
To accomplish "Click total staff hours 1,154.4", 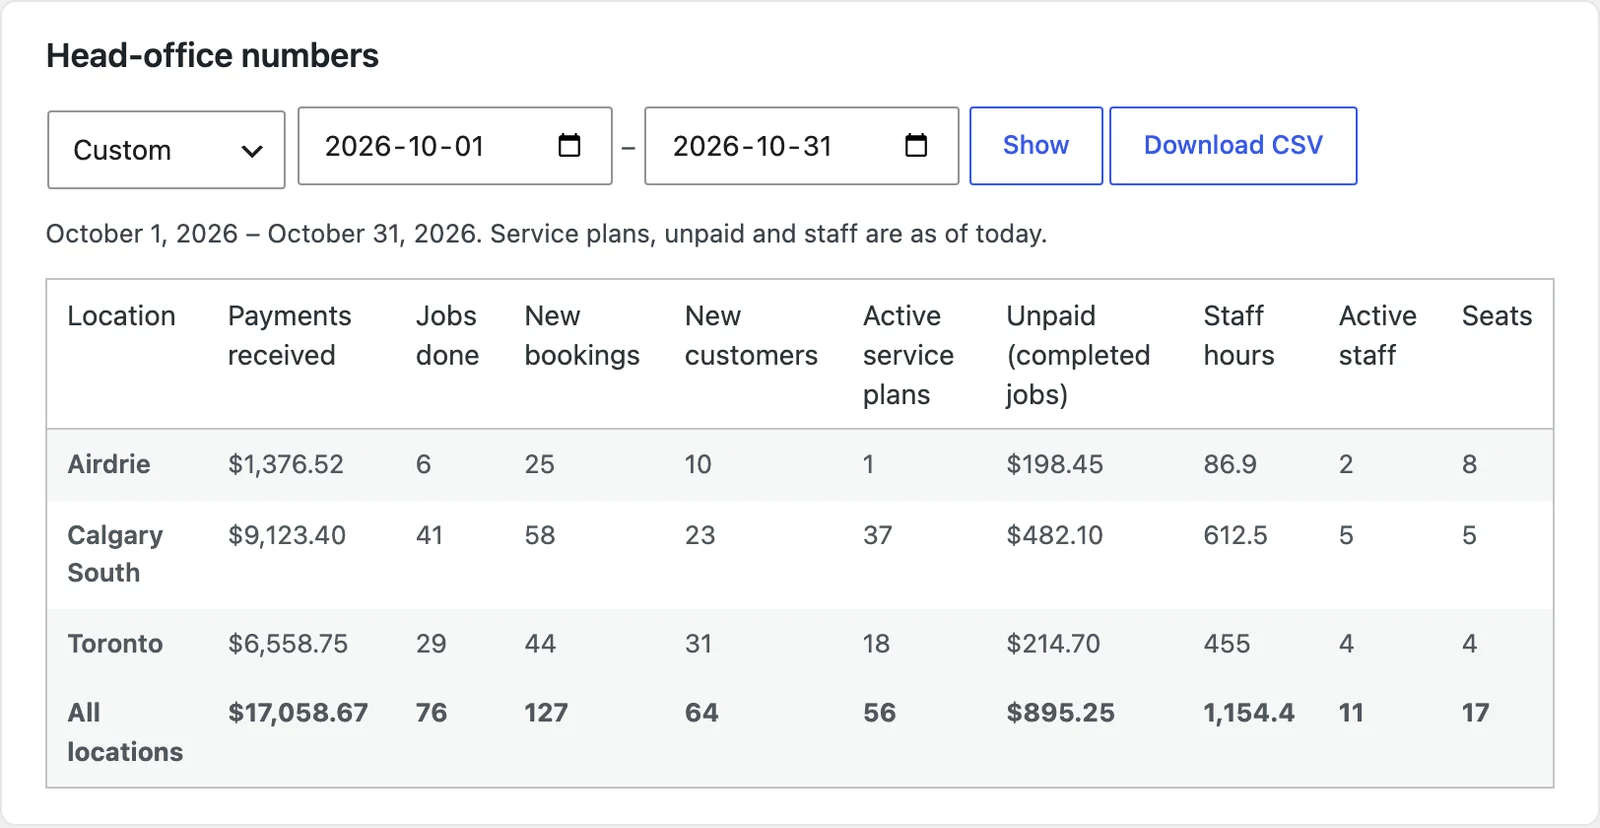I will pyautogui.click(x=1249, y=713).
